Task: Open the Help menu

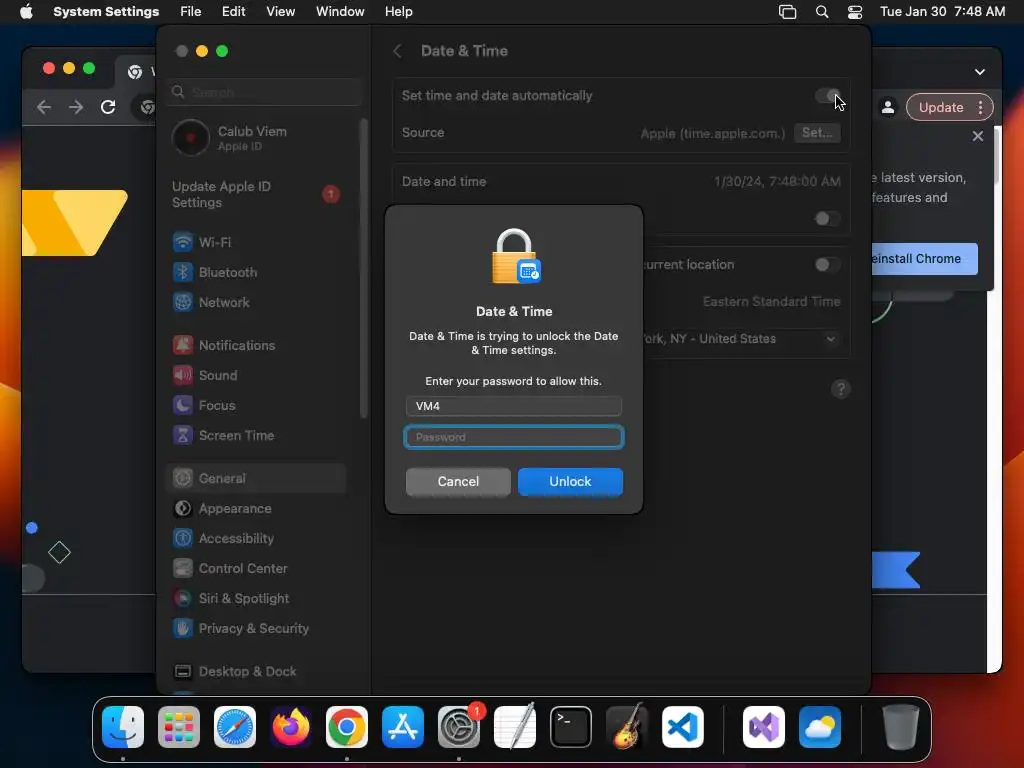Action: (398, 12)
